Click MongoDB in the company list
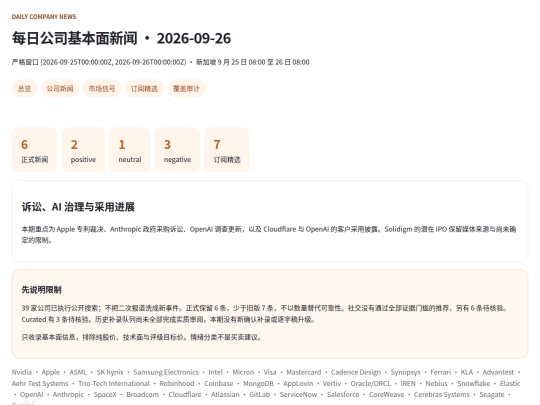This screenshot has height=405, width=540. point(258,384)
